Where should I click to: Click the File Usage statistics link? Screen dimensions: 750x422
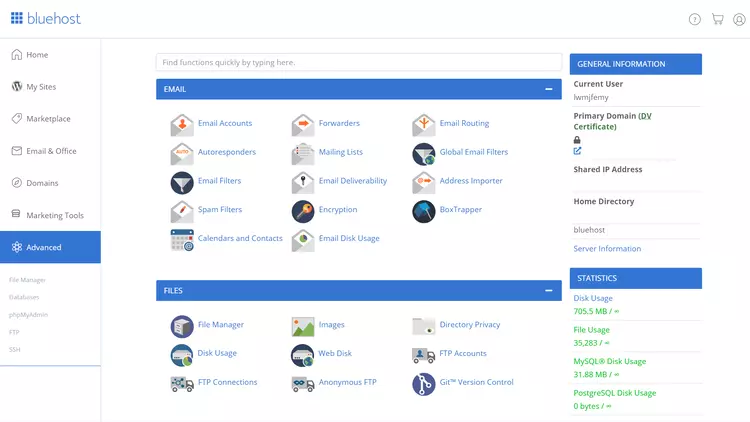coord(592,330)
